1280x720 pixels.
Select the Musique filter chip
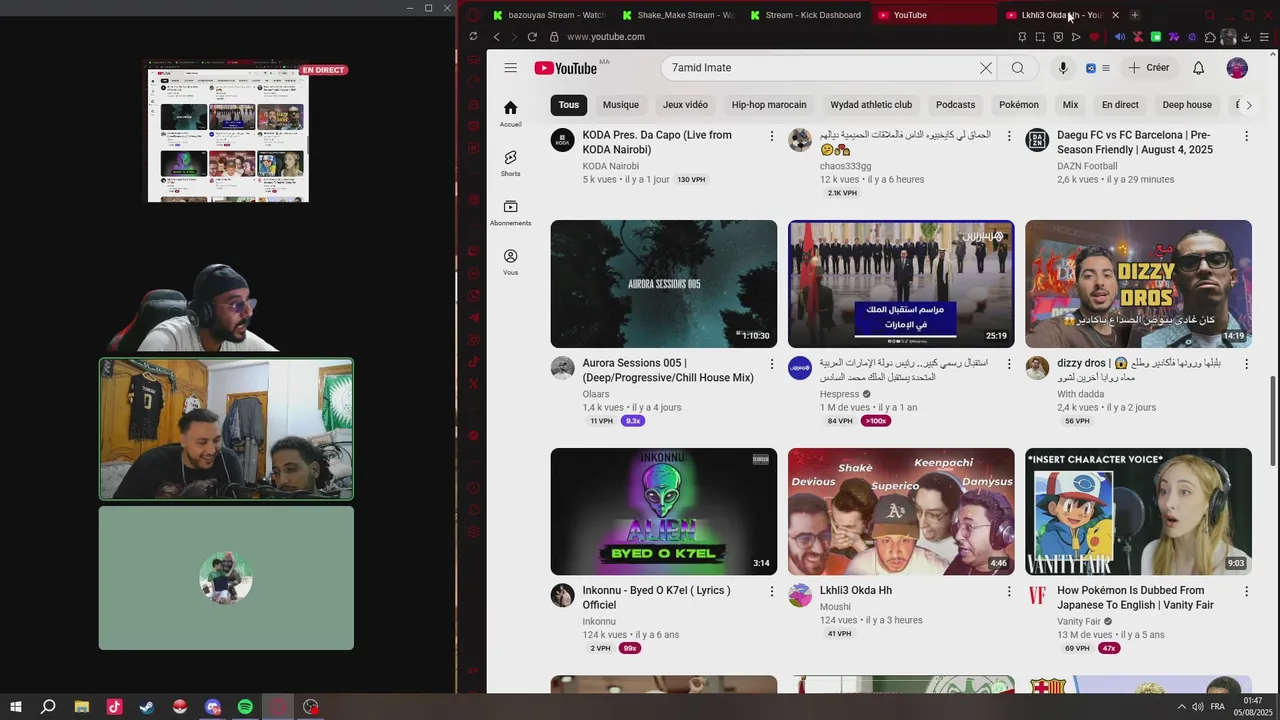[x=621, y=105]
